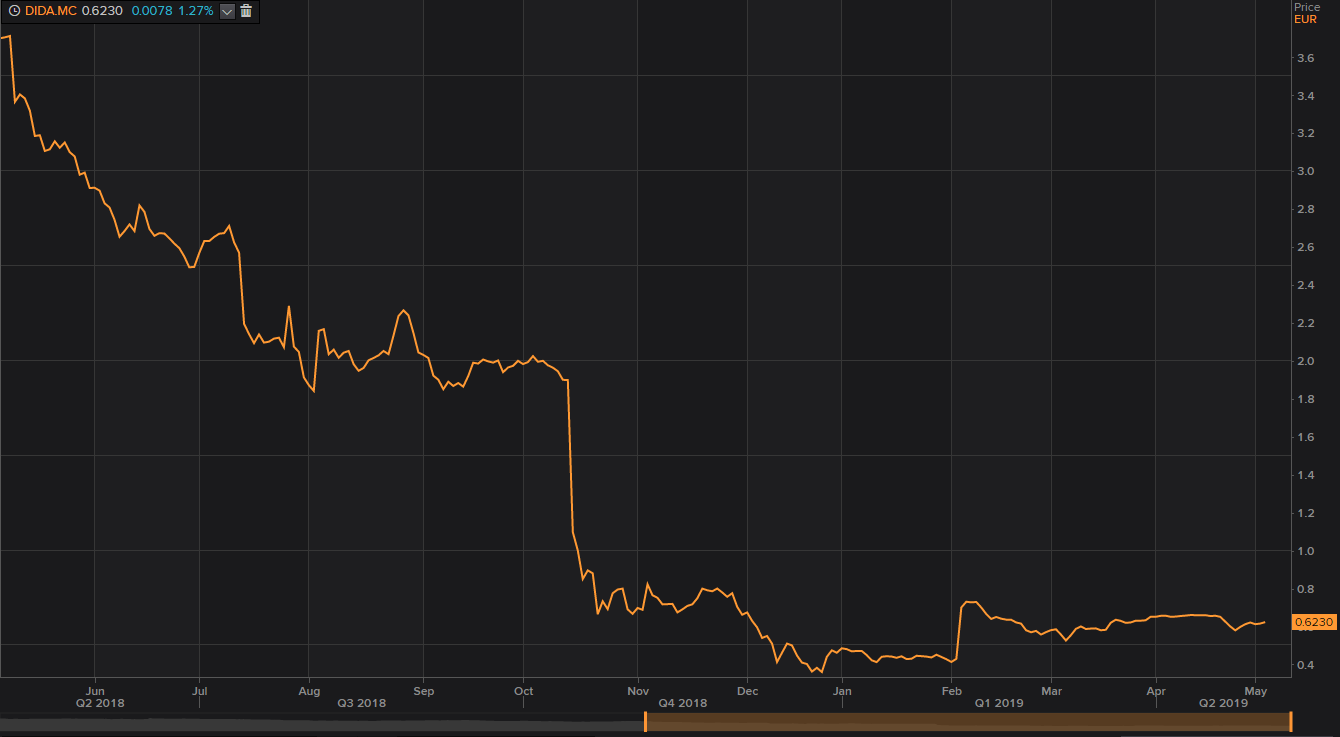Click the orange 0.6230 last price tag
The image size is (1340, 737).
pyautogui.click(x=1314, y=622)
